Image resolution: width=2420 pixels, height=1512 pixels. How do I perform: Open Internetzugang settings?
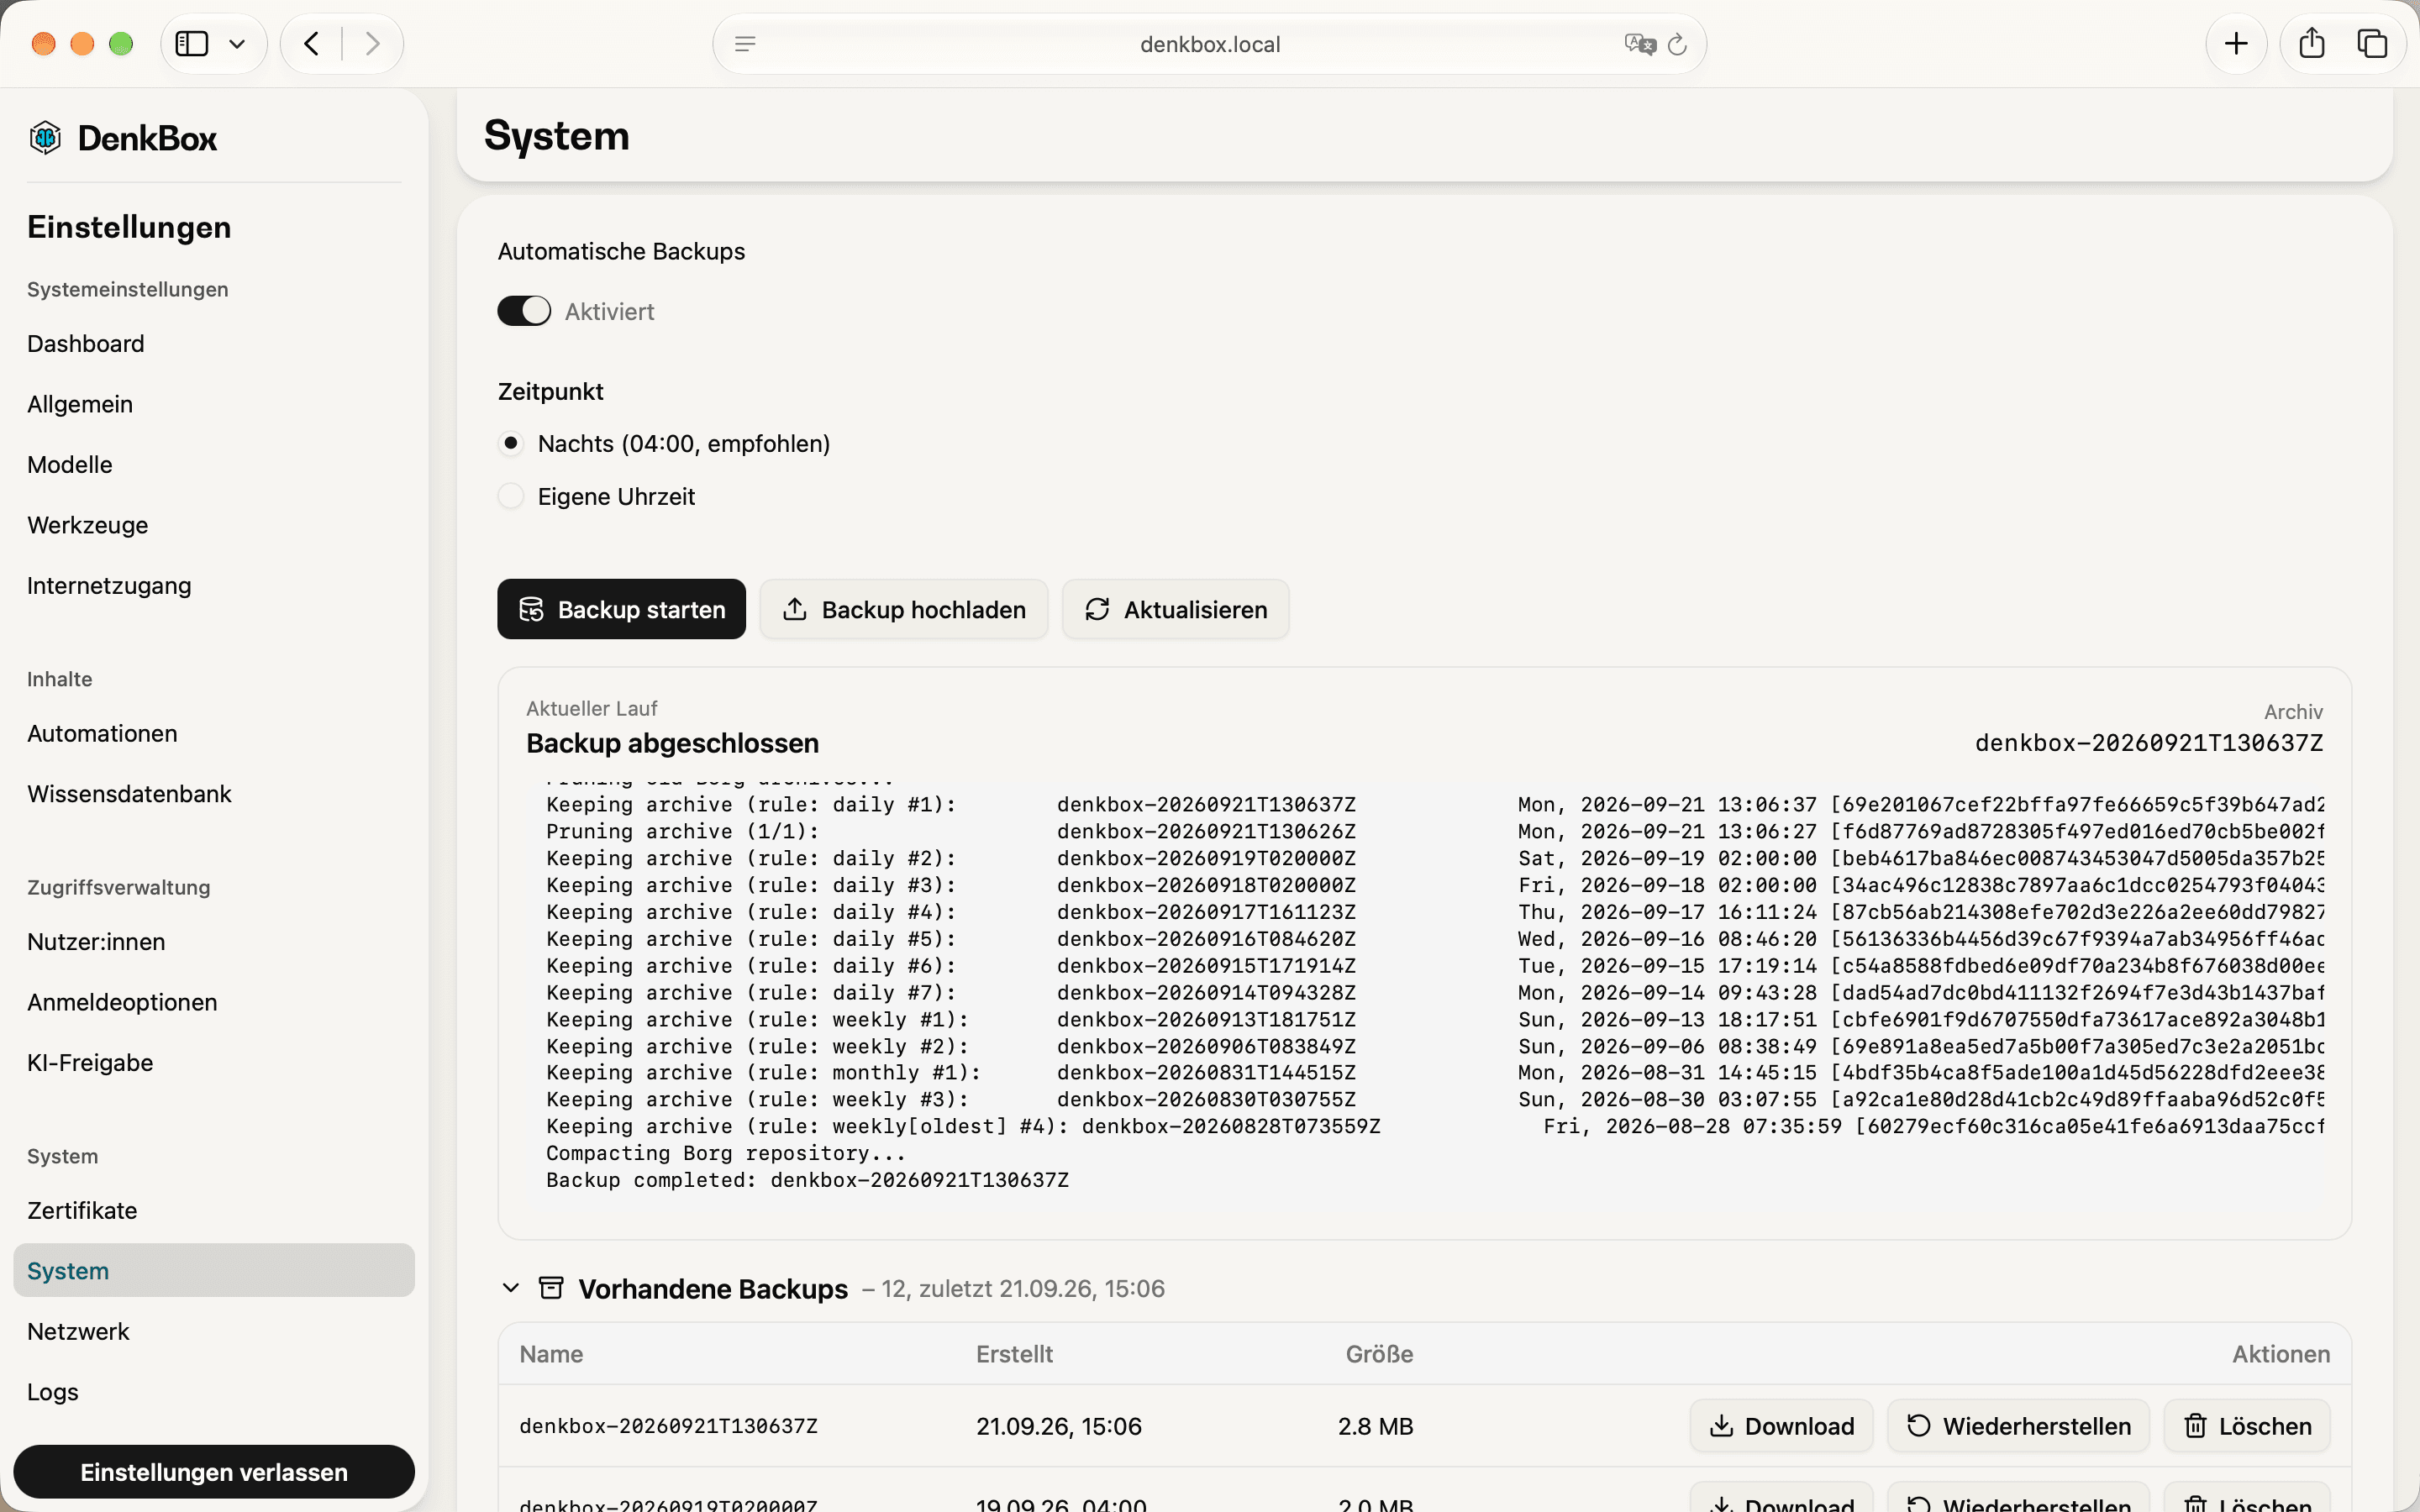109,585
